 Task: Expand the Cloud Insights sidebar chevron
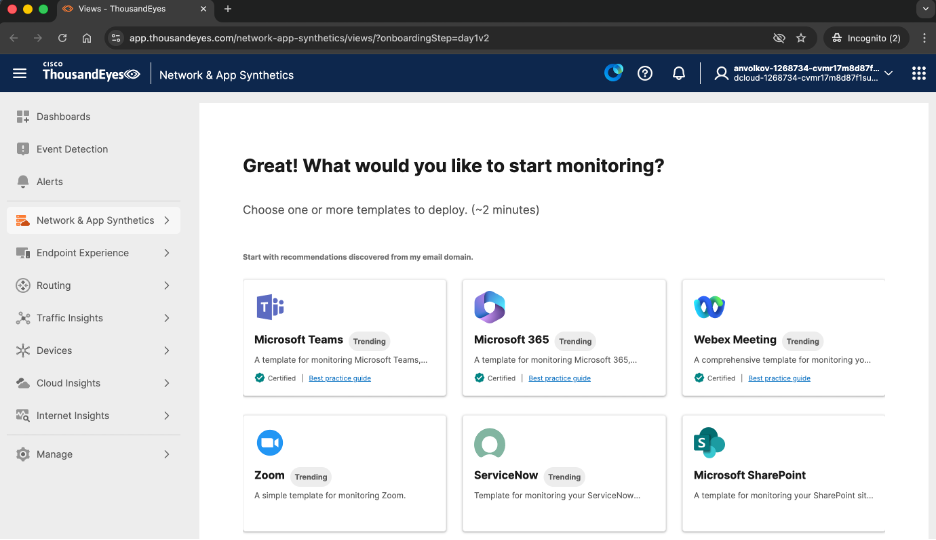pos(166,383)
